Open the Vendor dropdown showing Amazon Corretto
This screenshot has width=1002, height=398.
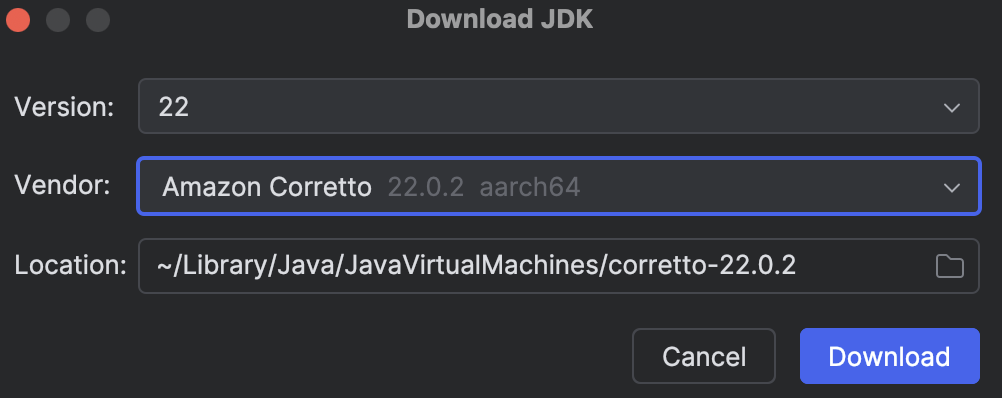(559, 187)
